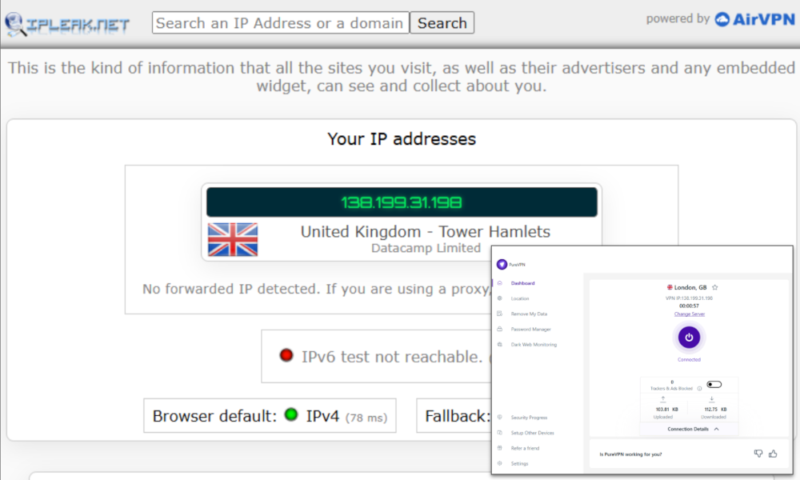Select the 00:00:57 connection timer

coord(689,306)
